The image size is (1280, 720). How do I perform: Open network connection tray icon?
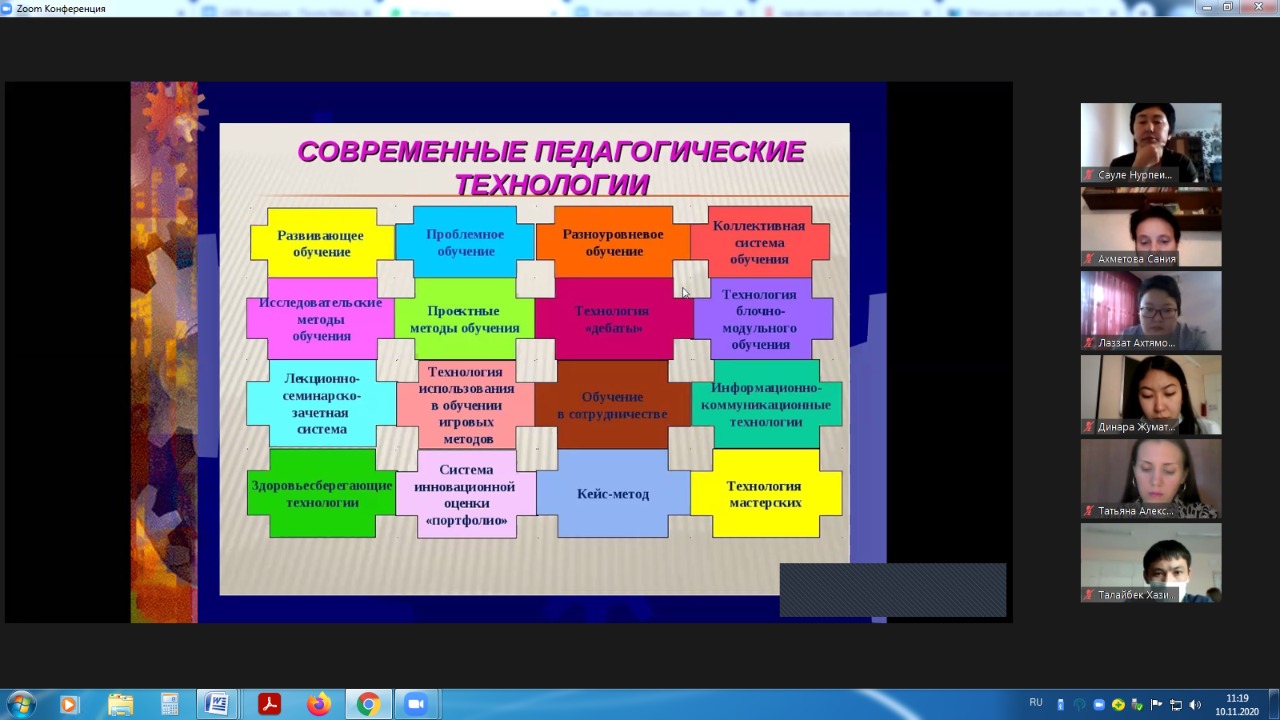(x=1176, y=704)
